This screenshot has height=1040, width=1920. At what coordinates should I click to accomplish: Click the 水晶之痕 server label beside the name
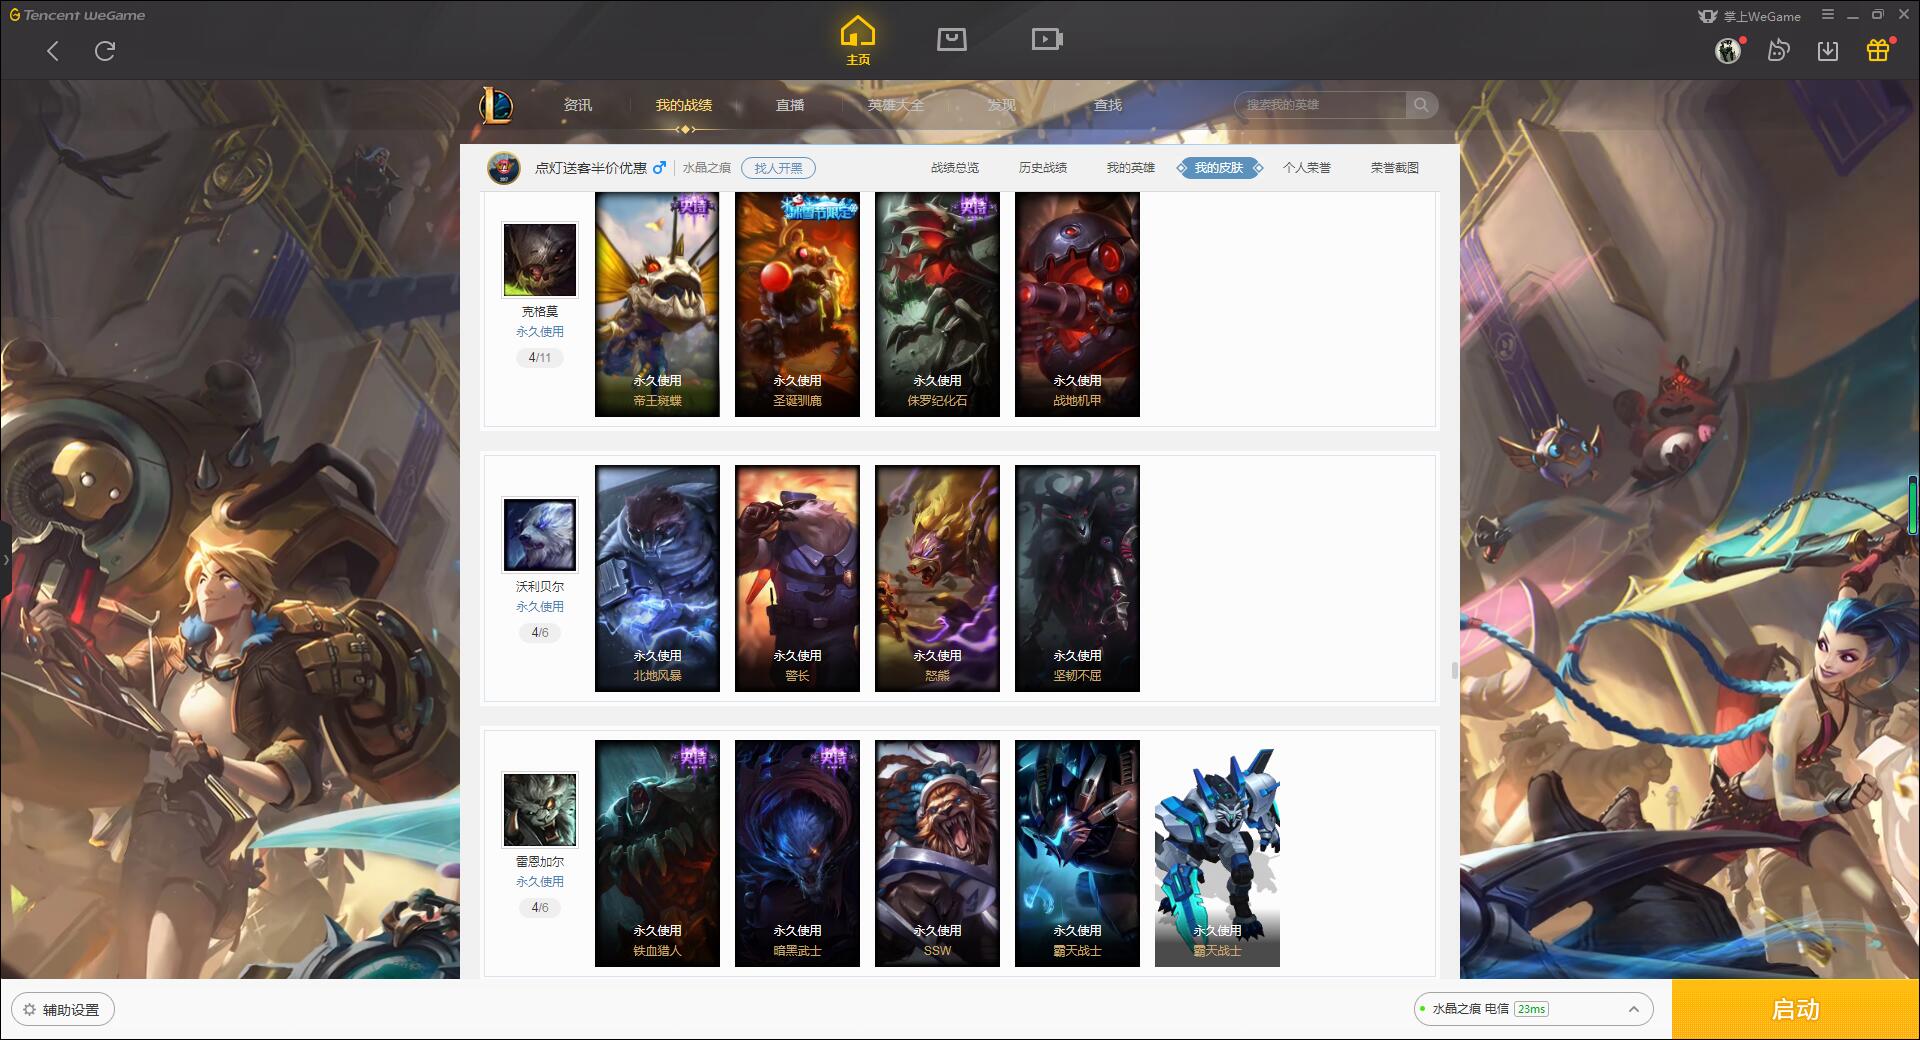point(707,168)
